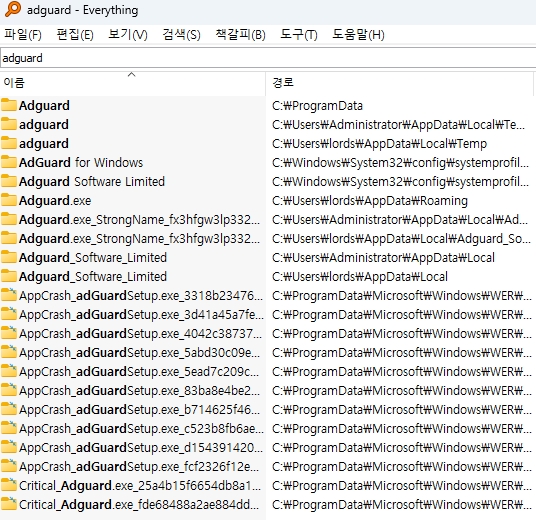Click icon of AppCrash_adGuardSetup.exe_5abd30c09e
The height and width of the screenshot is (520, 536).
[9, 352]
